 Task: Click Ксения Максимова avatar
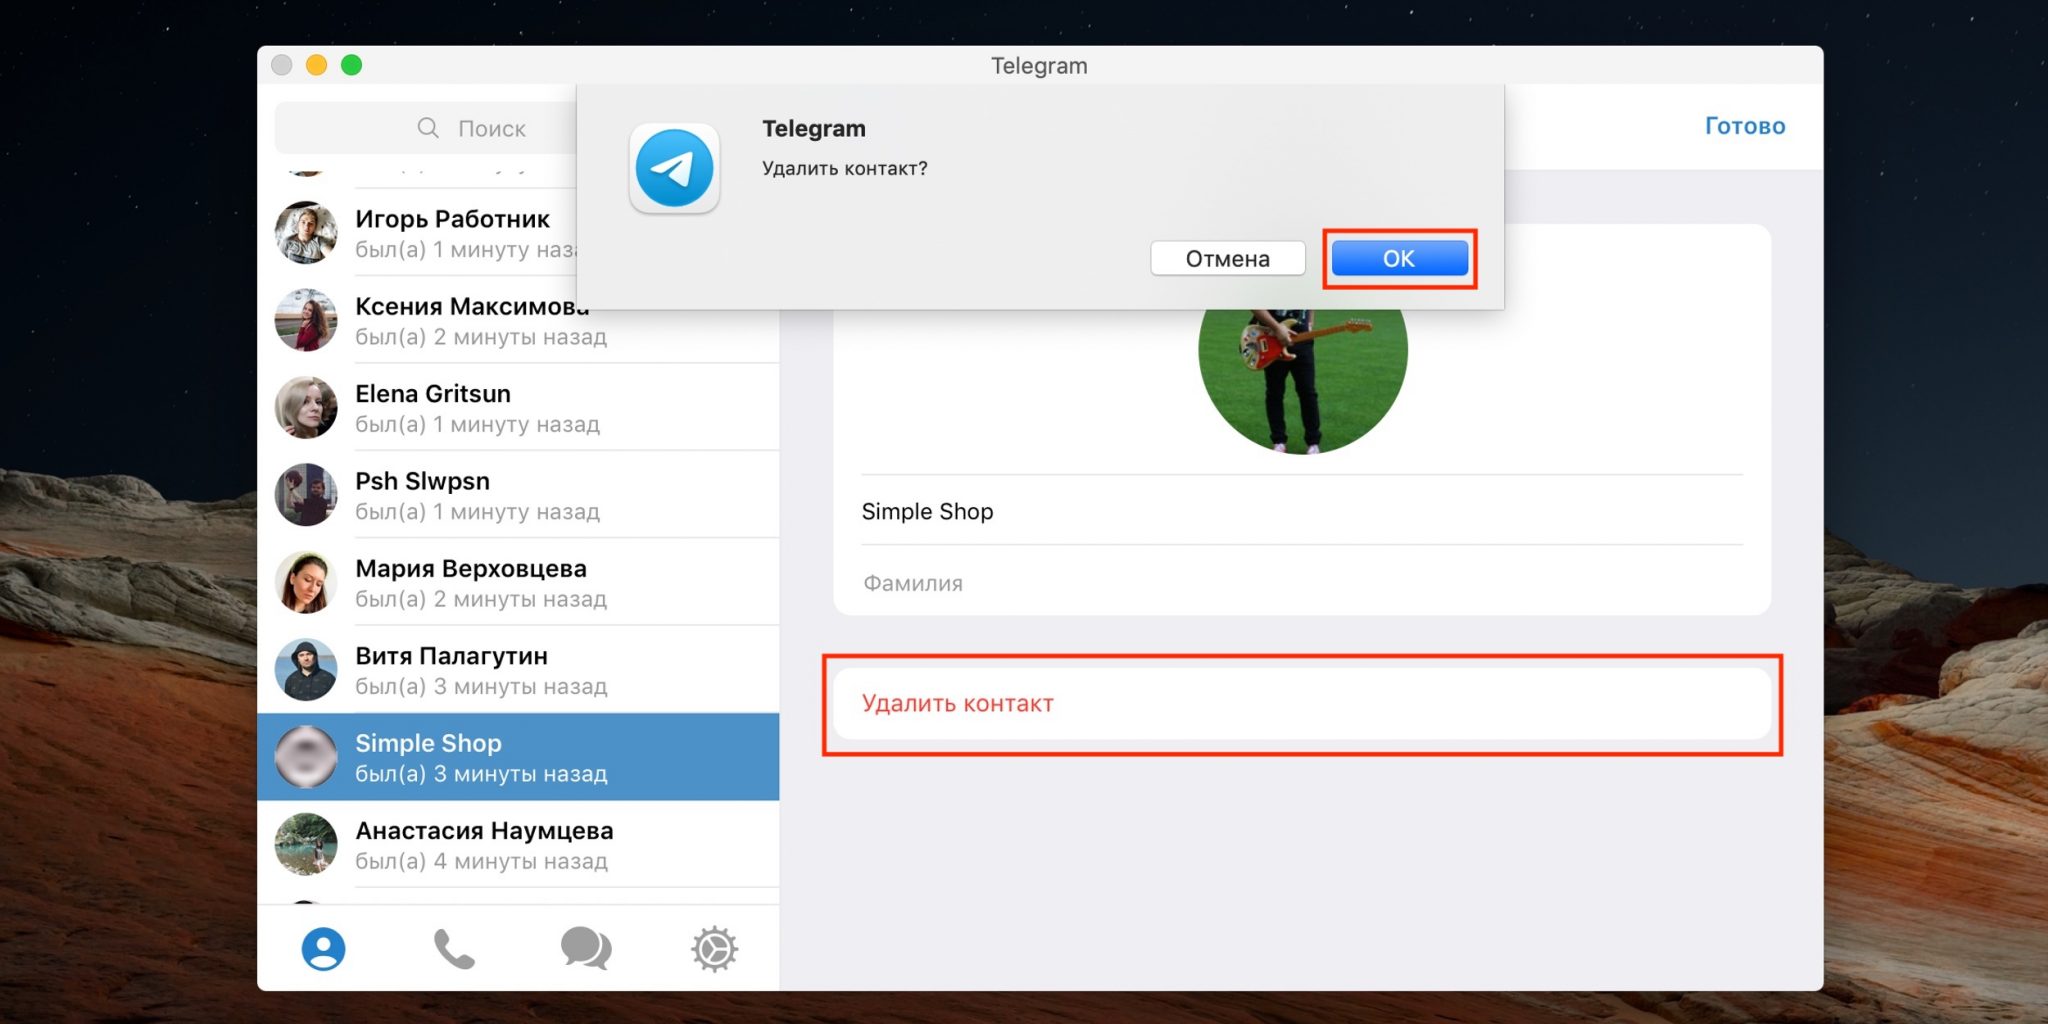coord(306,320)
